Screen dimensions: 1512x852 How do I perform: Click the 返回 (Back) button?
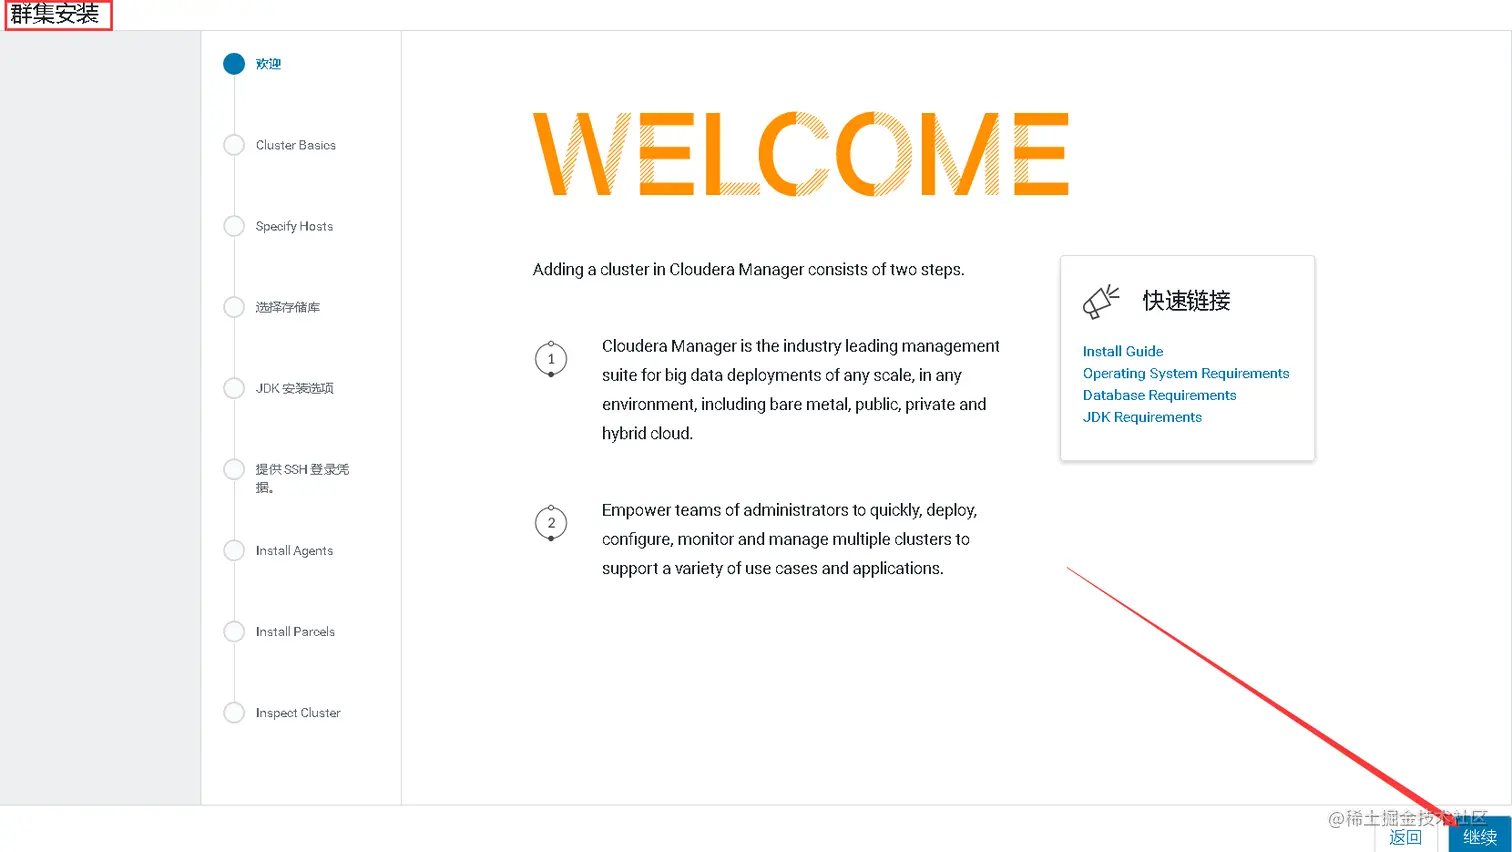1405,837
